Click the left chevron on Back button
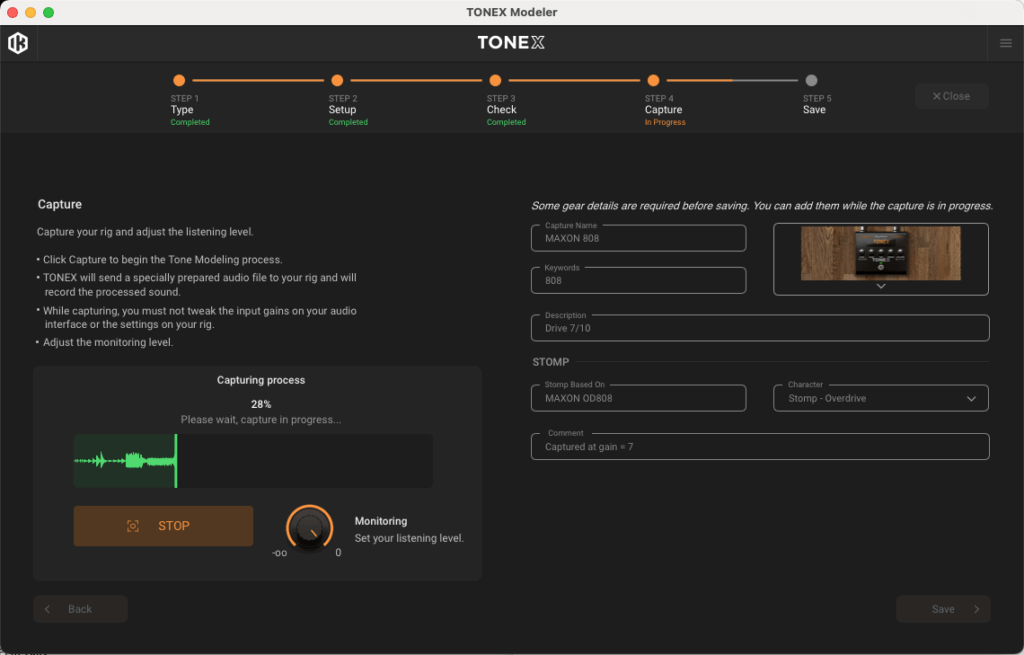 pos(47,609)
